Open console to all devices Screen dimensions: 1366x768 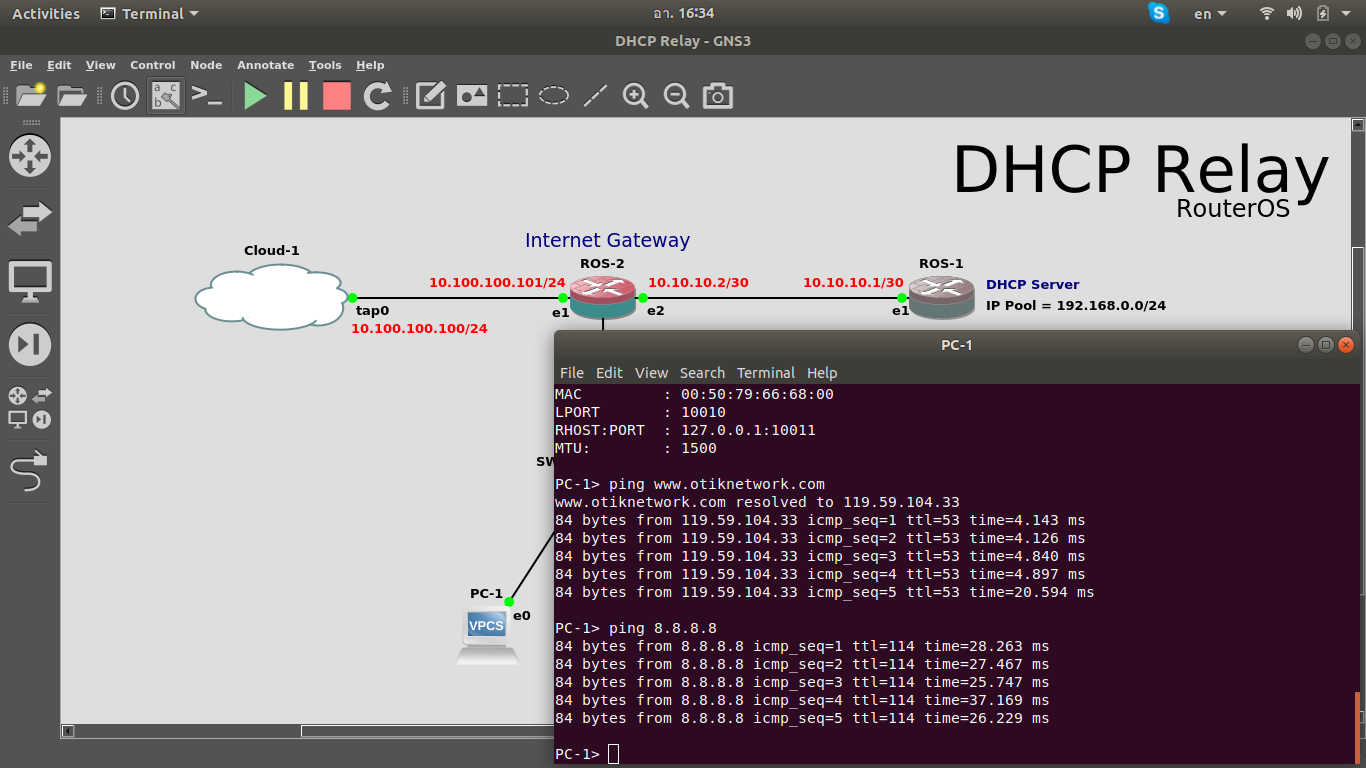pyautogui.click(x=206, y=95)
